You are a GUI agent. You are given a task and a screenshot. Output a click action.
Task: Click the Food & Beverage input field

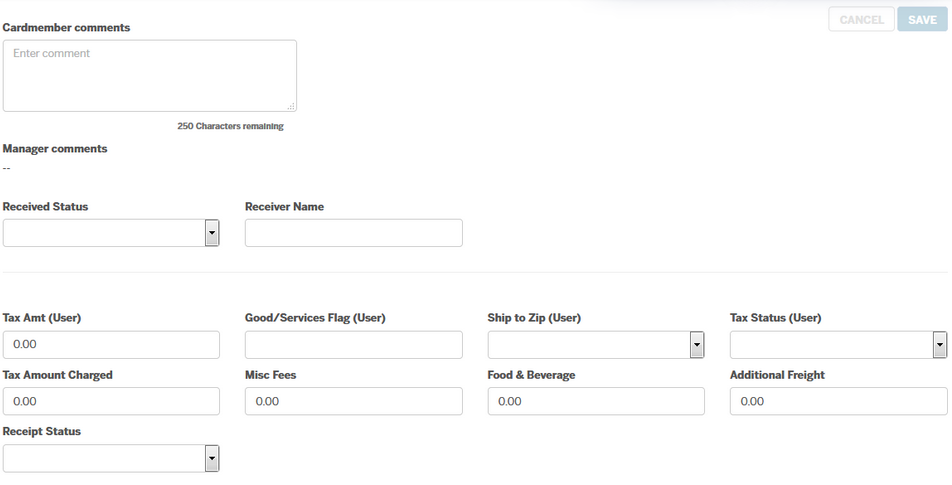596,401
